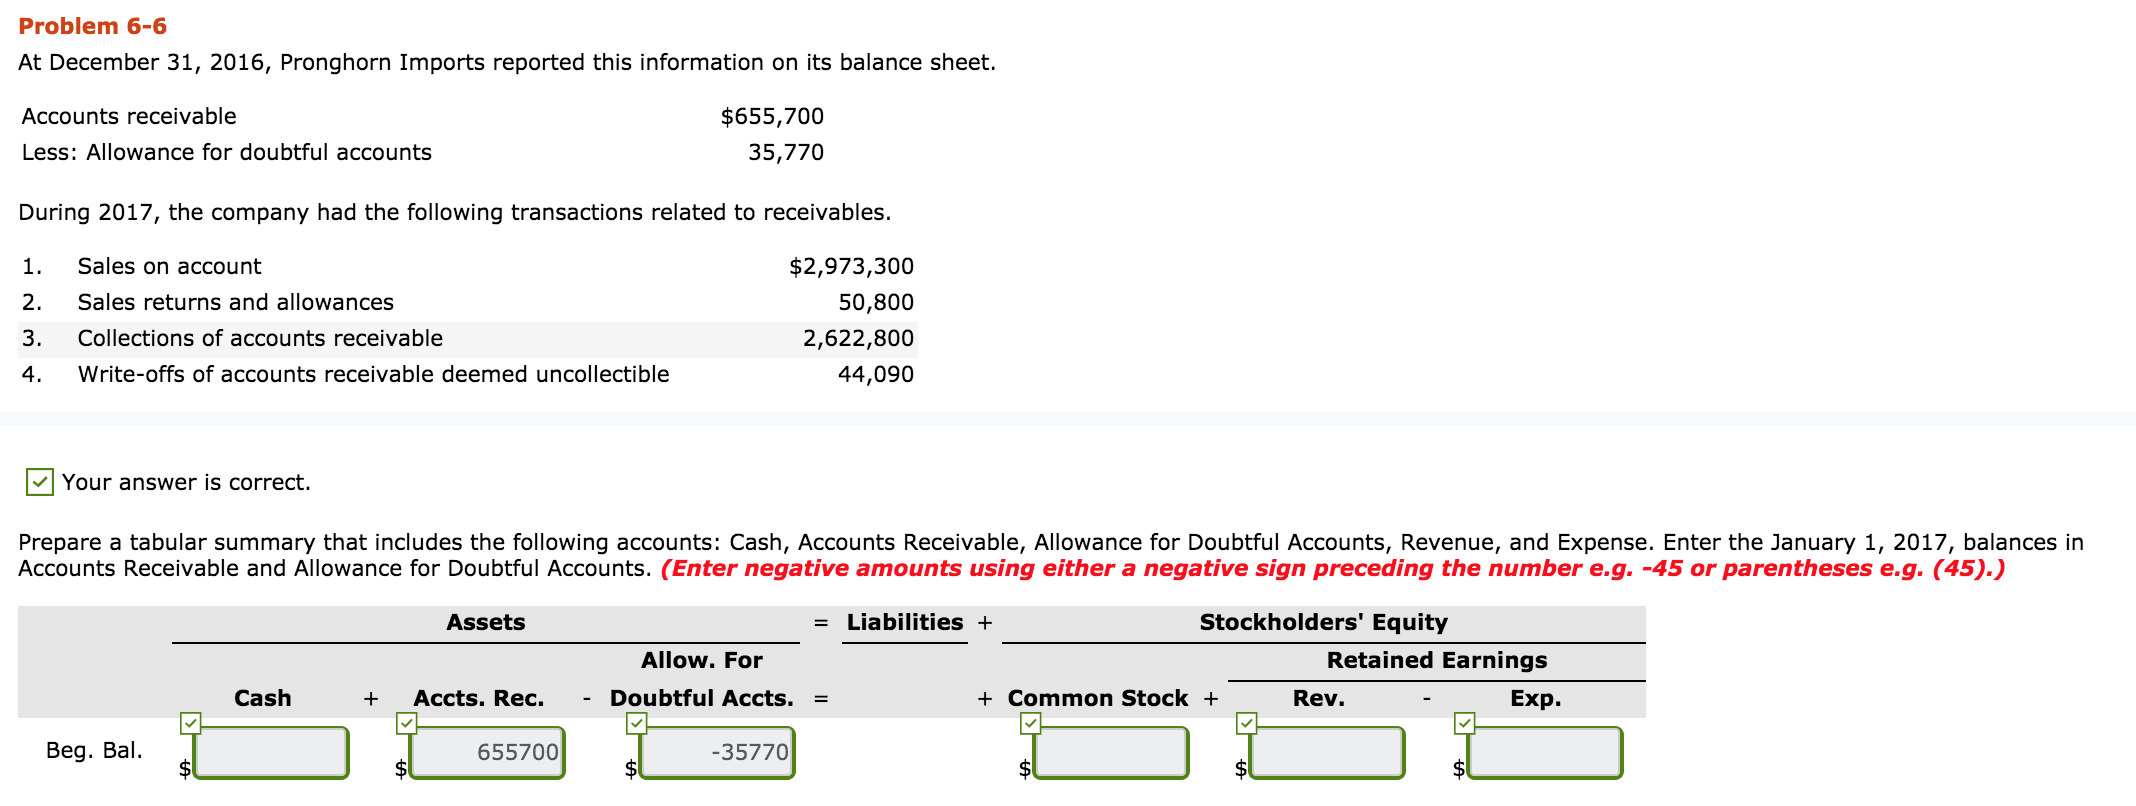Screen dimensions: 2136x806
Task: Click the Allowance field showing -35770
Action: [717, 752]
